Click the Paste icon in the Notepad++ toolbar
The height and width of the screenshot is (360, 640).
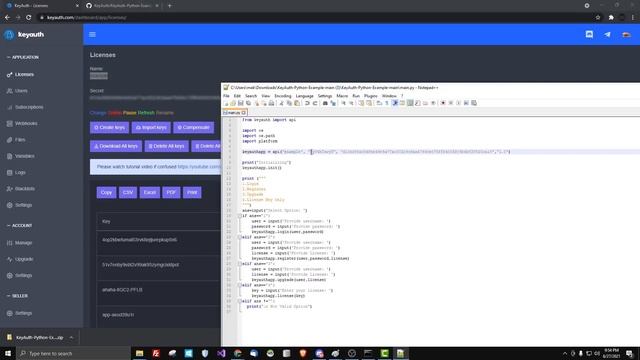pos(297,103)
